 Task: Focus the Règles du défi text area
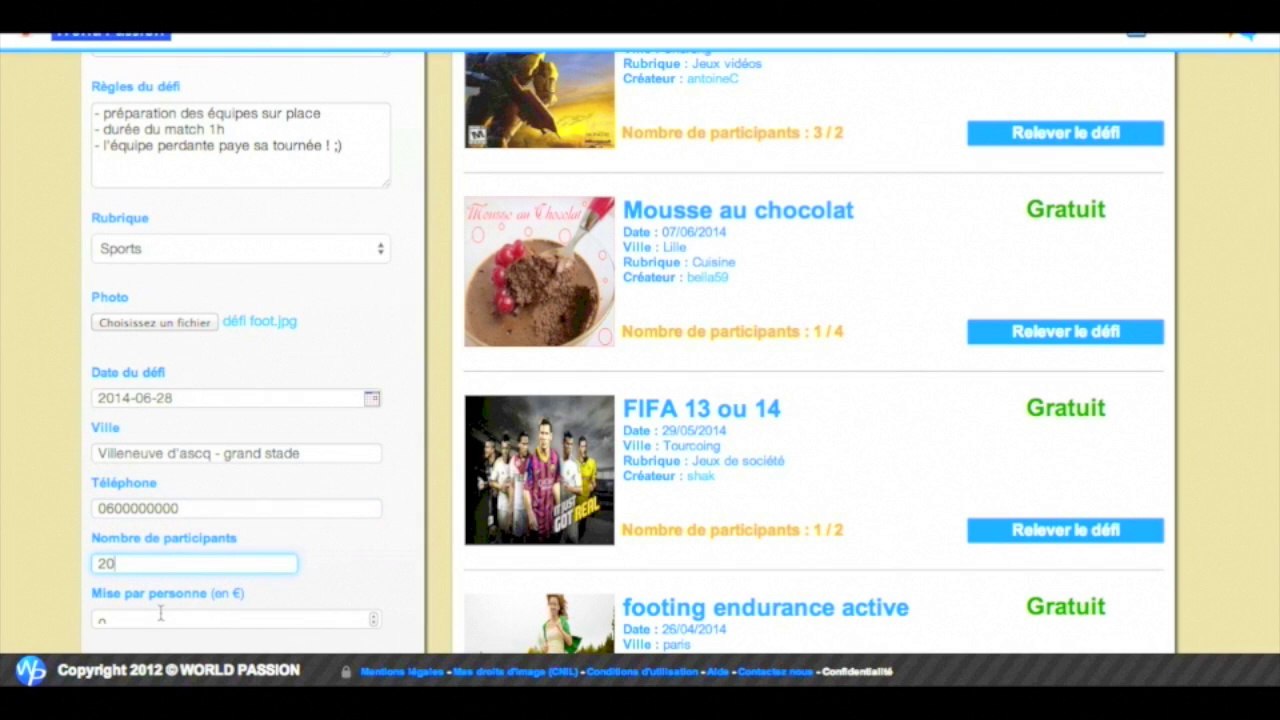coord(241,145)
